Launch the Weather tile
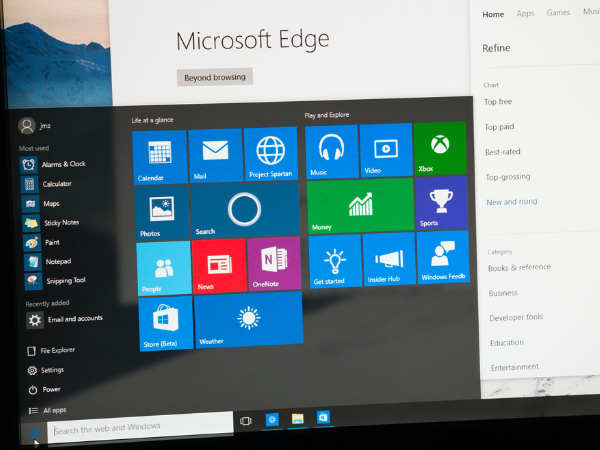Viewport: 600px width, 450px height. [247, 320]
